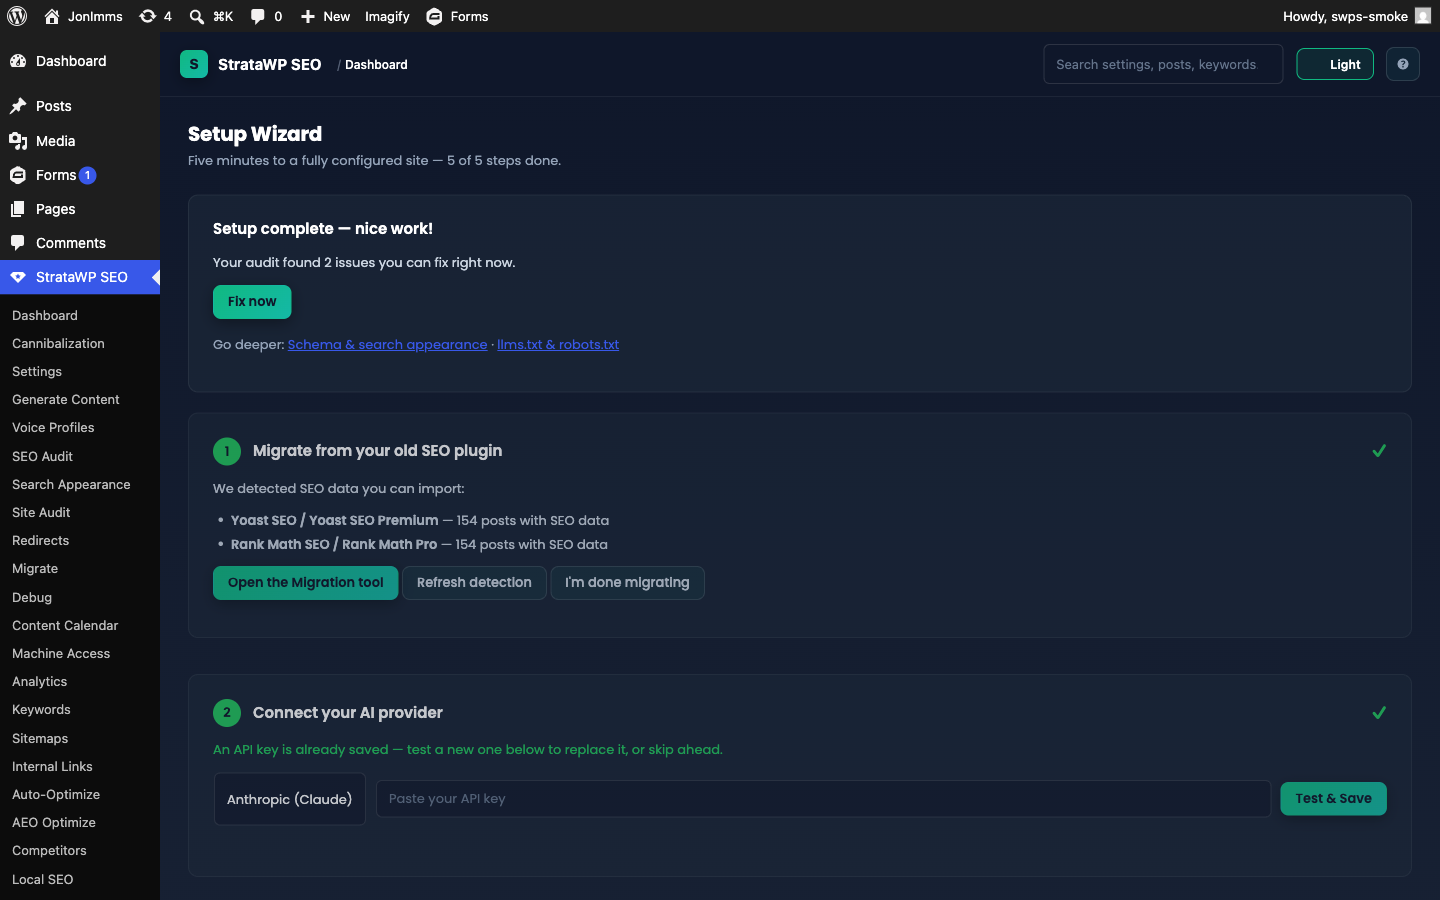Open AEO Optimize submenu item
The height and width of the screenshot is (900, 1440).
point(54,822)
